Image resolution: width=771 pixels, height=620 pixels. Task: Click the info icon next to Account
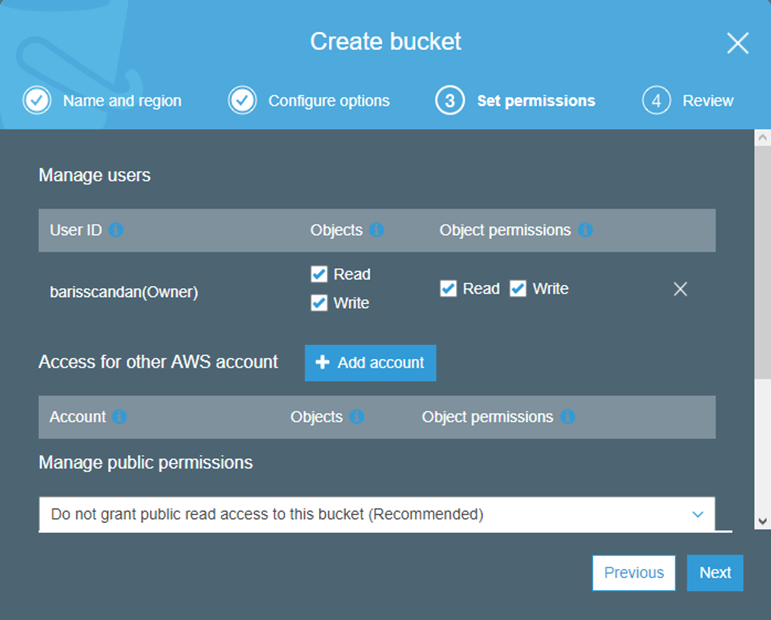tap(119, 416)
